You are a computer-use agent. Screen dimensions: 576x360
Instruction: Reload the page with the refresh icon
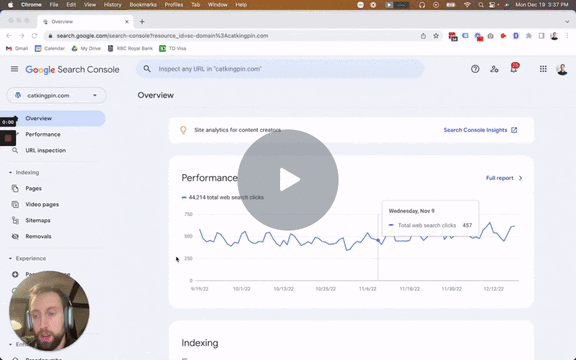pos(35,36)
